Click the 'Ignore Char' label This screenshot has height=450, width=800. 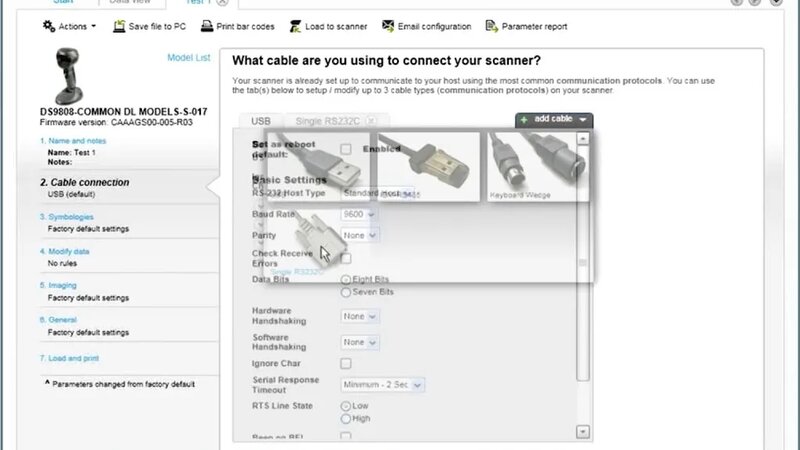coord(276,363)
